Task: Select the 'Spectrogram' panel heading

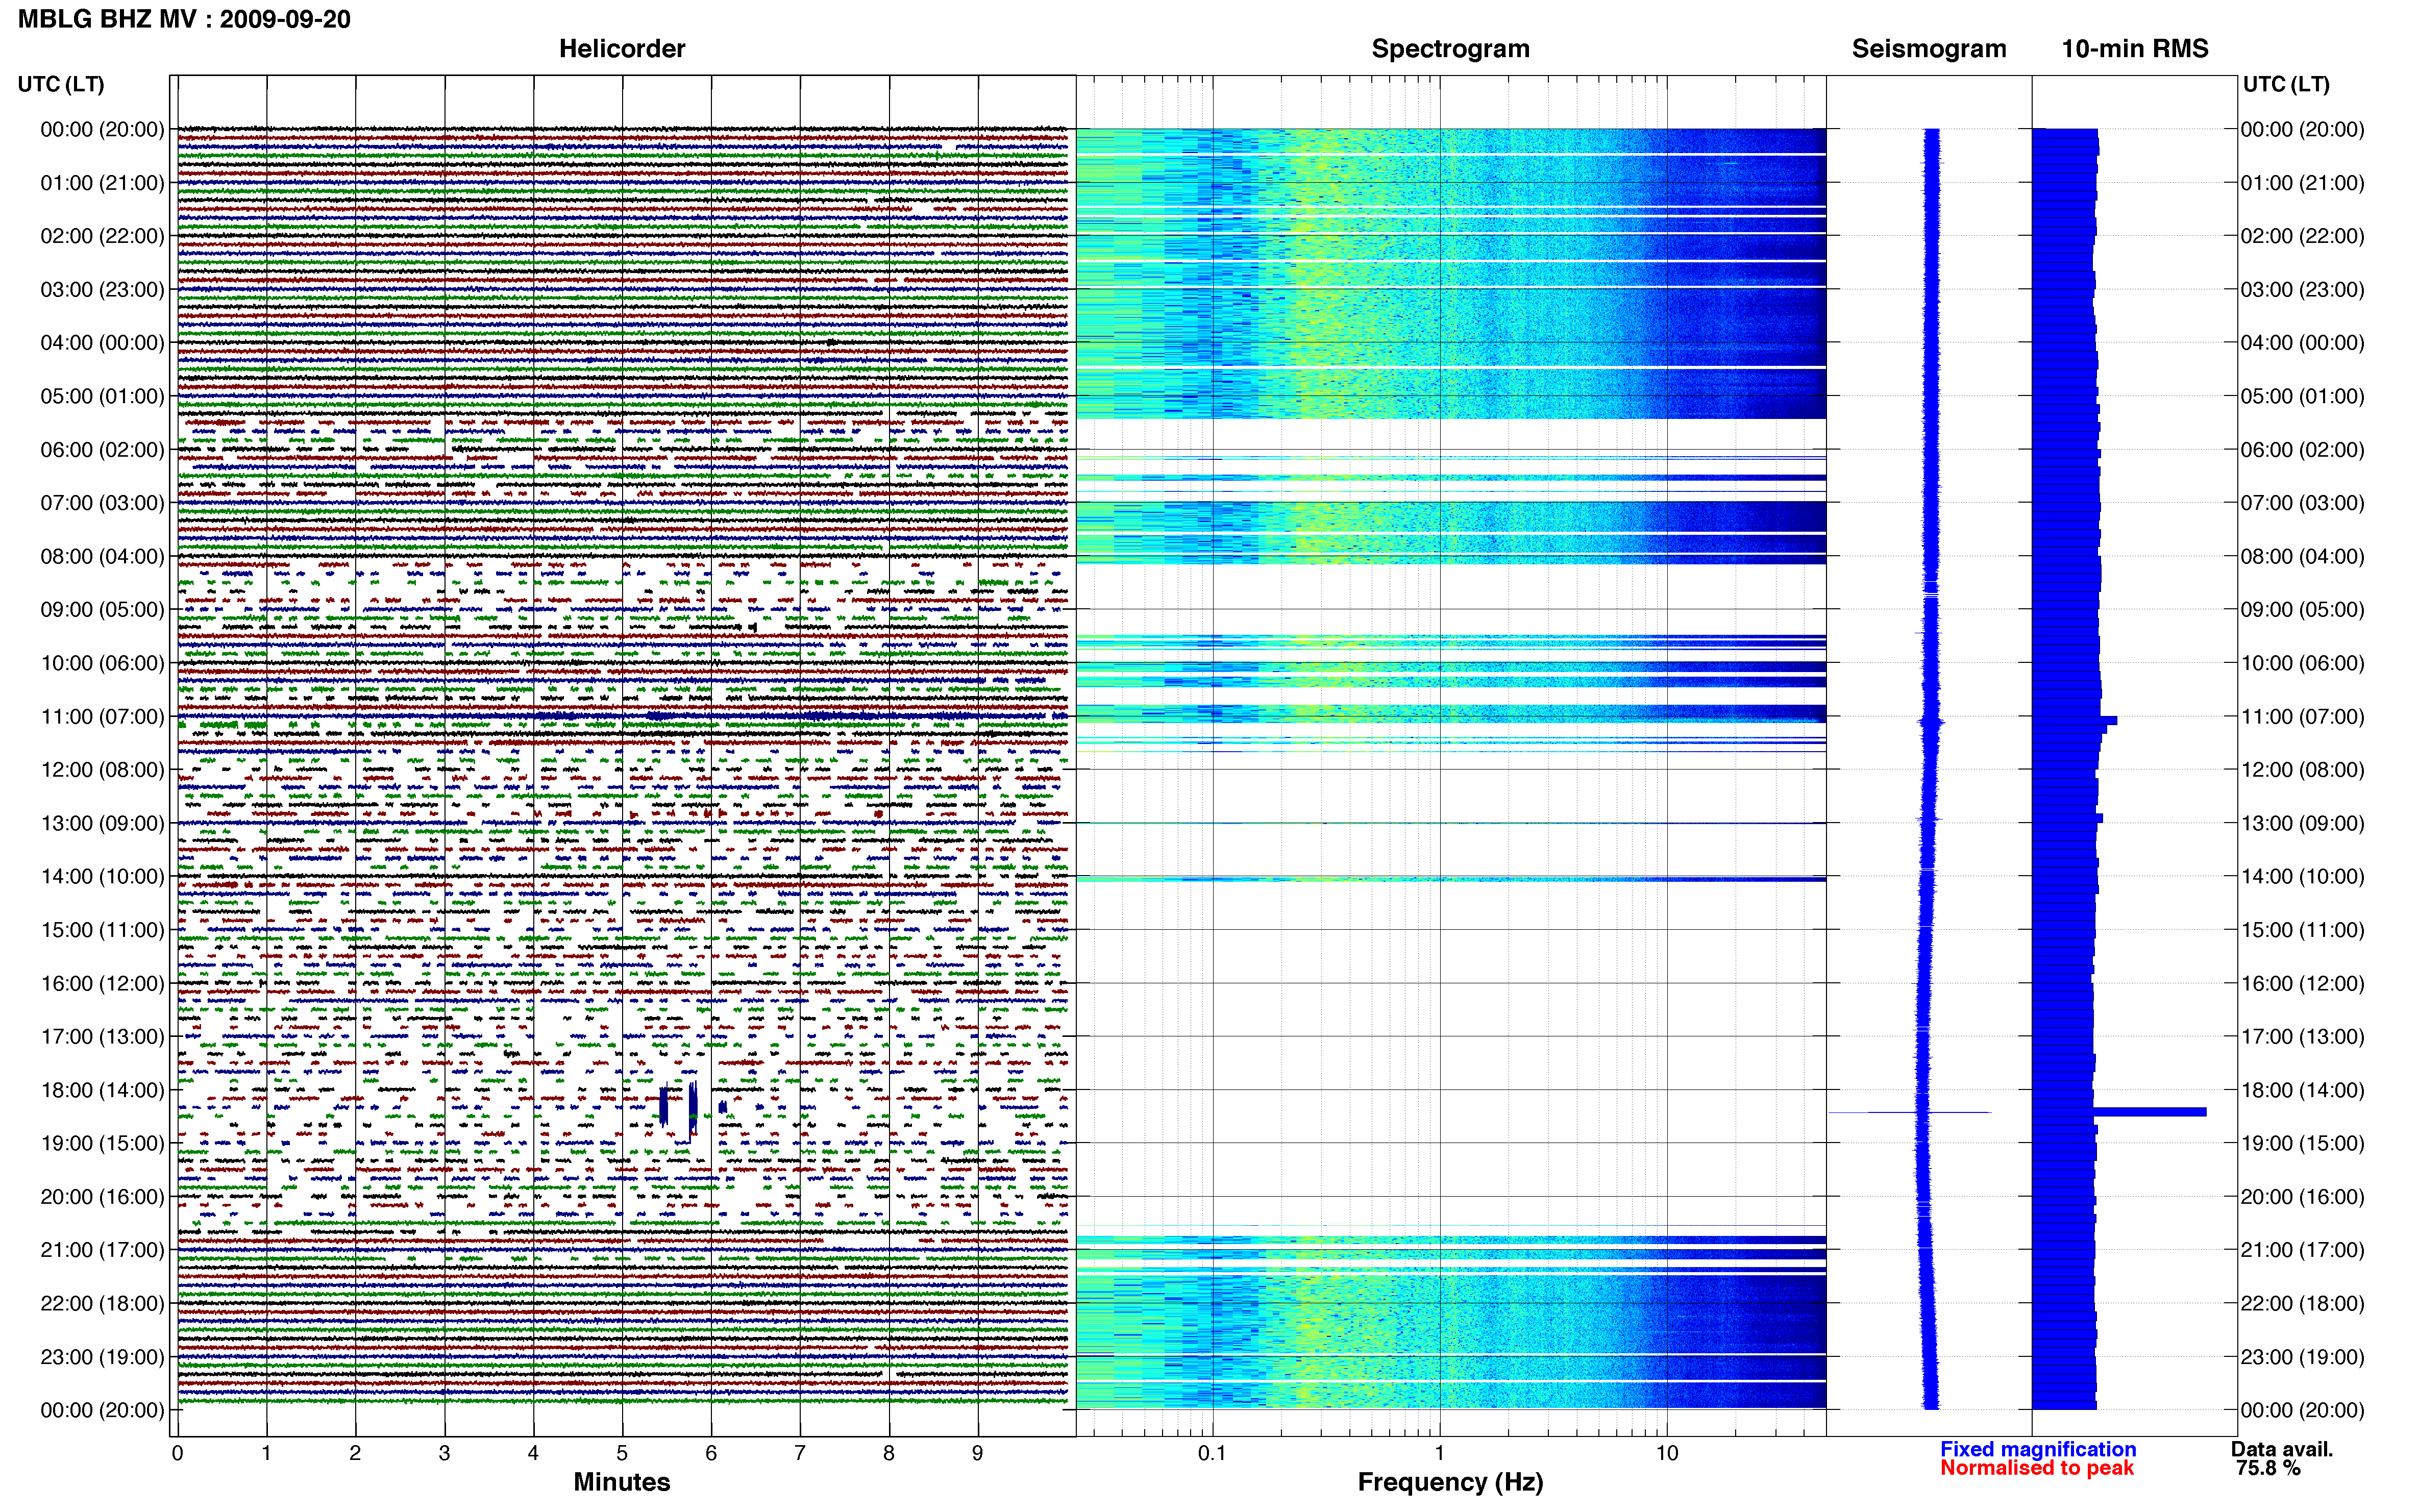Action: (1450, 49)
